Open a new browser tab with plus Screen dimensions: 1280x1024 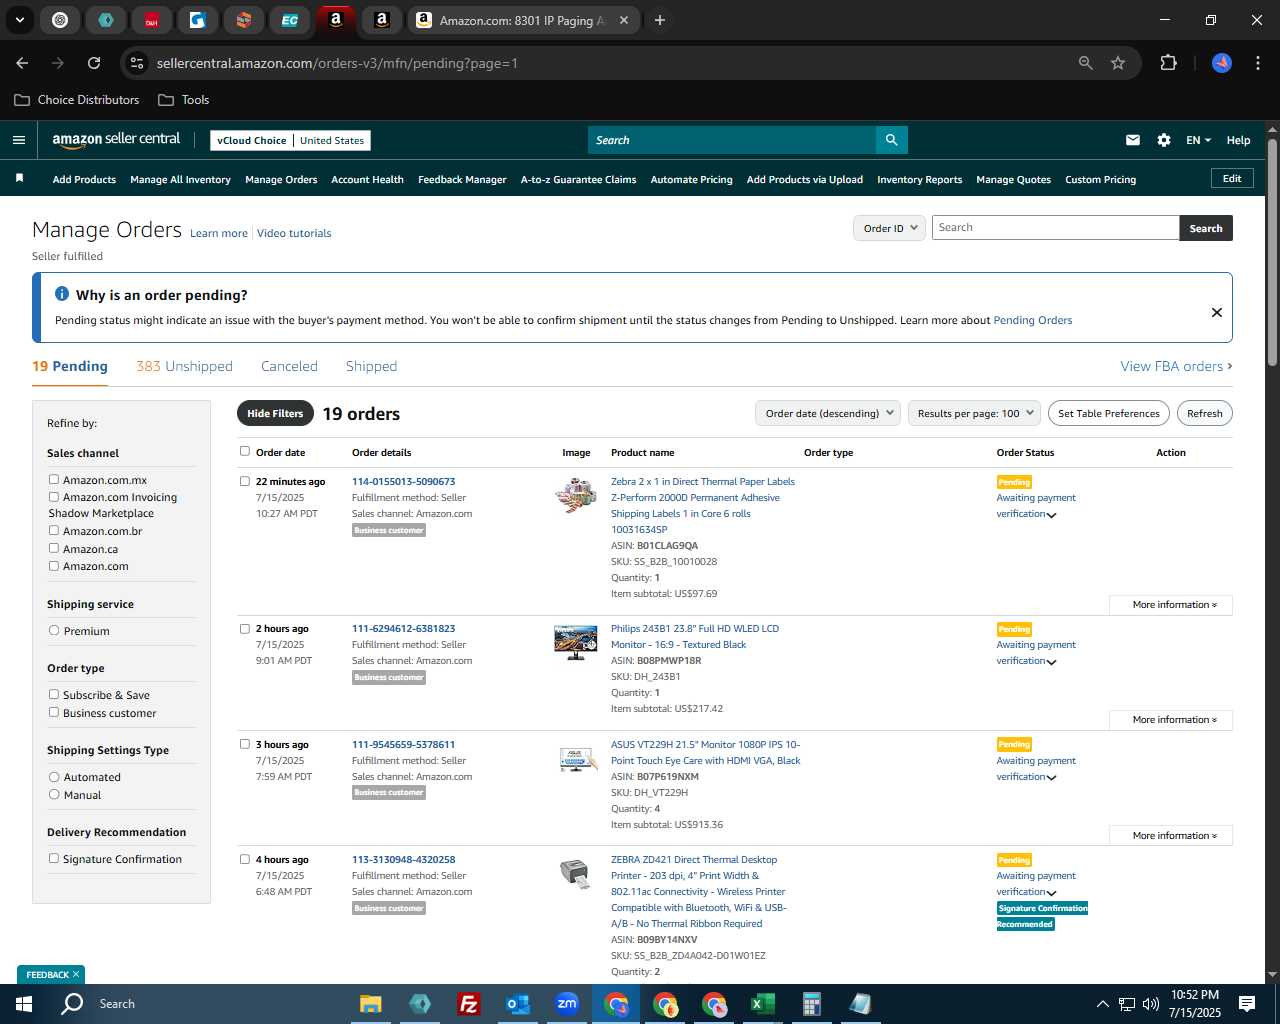[660, 20]
